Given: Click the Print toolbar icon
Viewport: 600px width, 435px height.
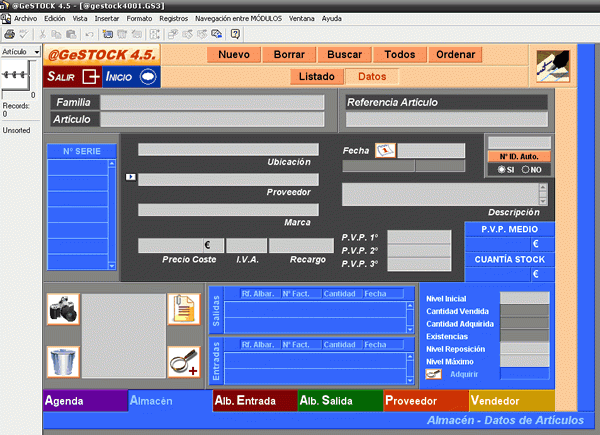Looking at the screenshot, I should coord(9,34).
